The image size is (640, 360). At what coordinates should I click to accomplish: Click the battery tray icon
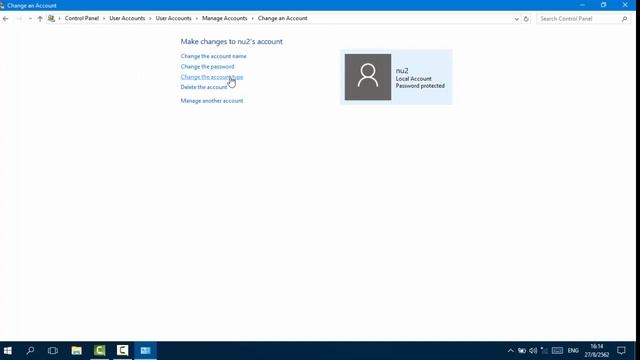[x=522, y=351]
